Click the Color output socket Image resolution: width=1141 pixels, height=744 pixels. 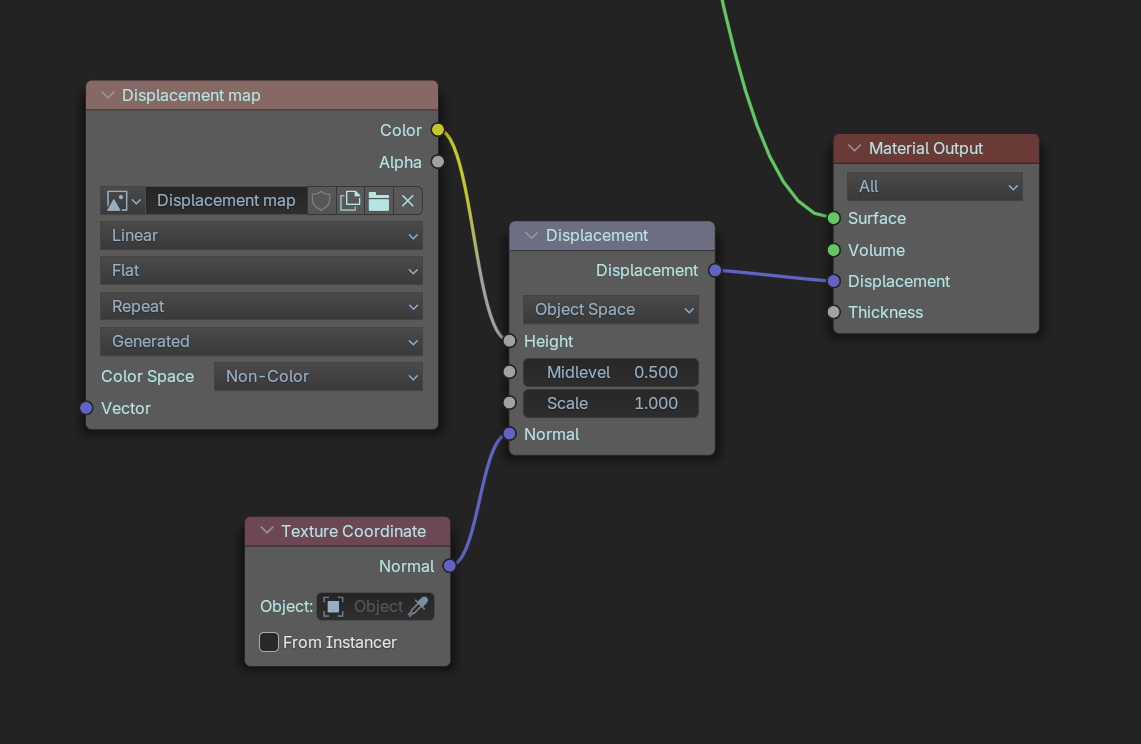437,130
